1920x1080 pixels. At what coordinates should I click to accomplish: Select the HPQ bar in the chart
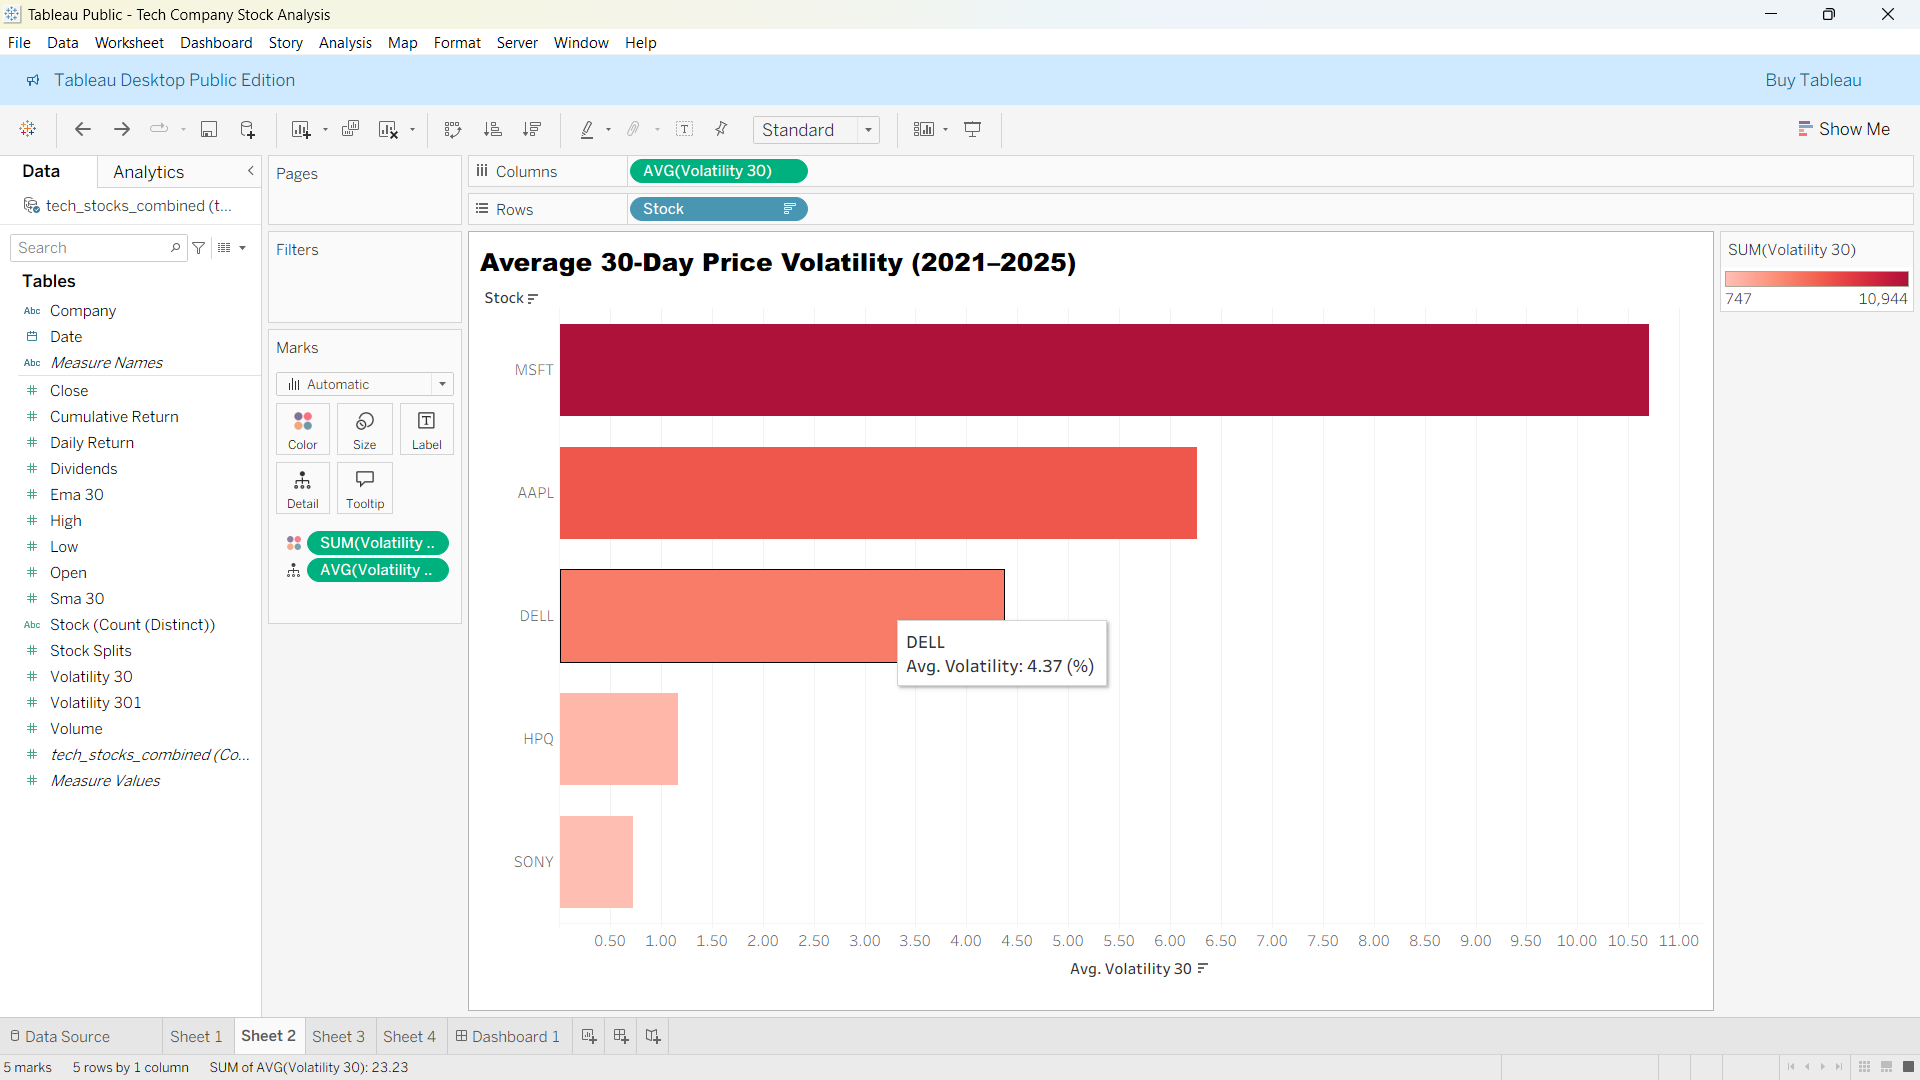[619, 739]
